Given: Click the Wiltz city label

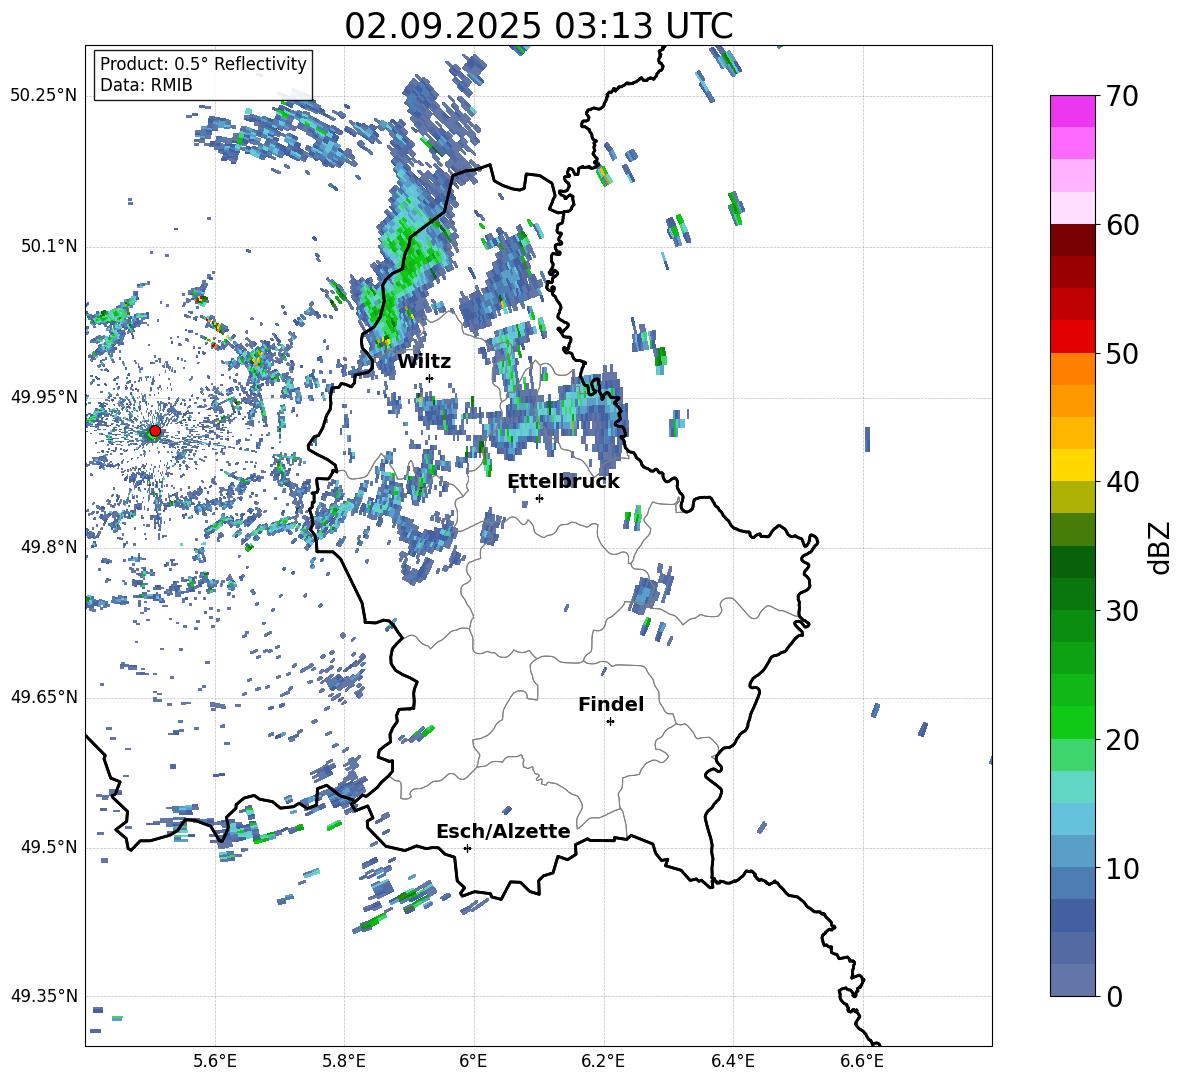Looking at the screenshot, I should [x=424, y=362].
